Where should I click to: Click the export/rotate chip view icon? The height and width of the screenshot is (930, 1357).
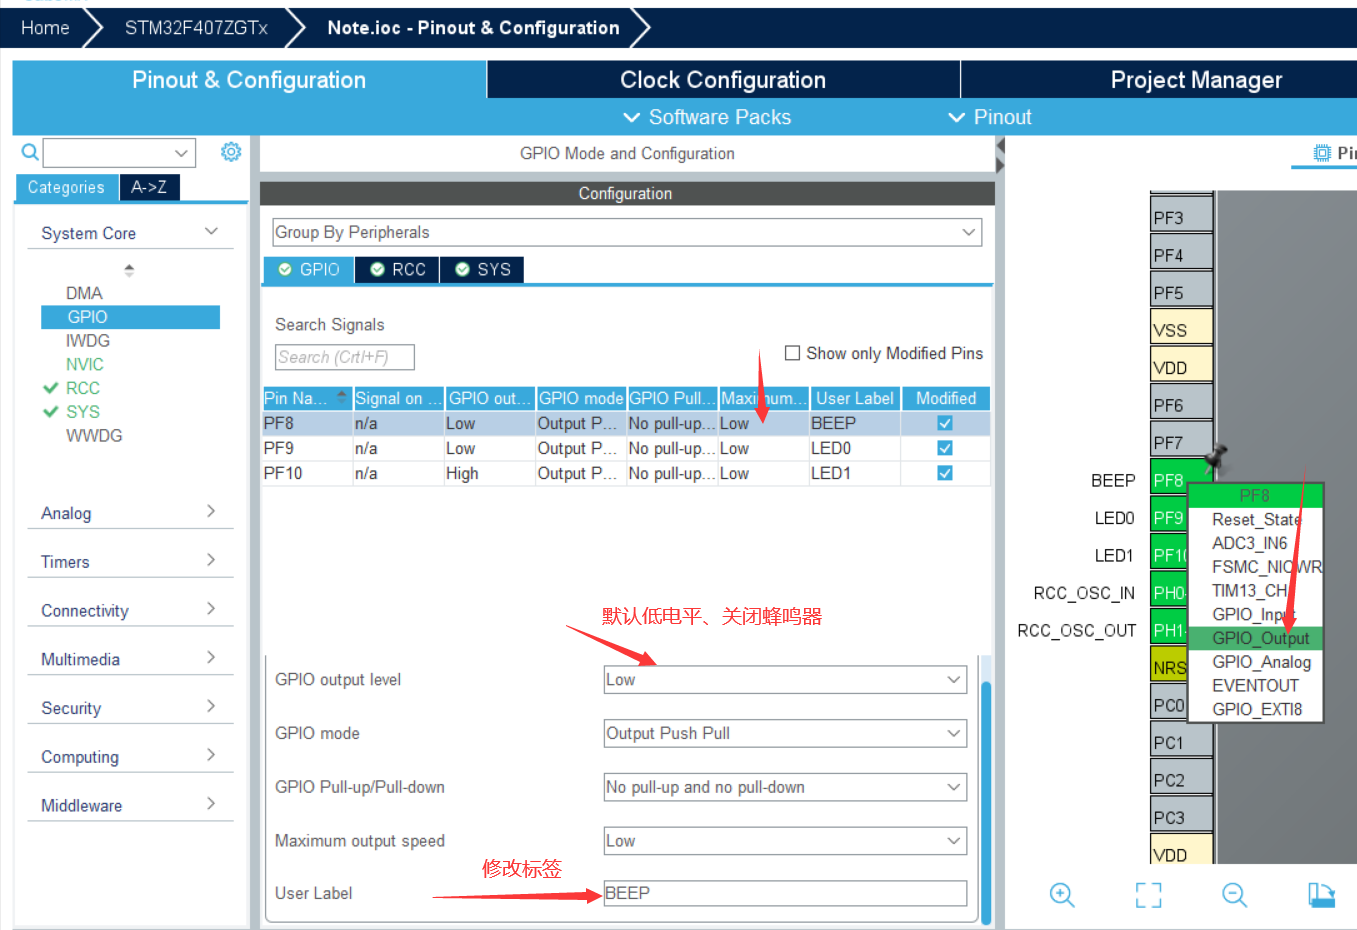click(x=1321, y=895)
